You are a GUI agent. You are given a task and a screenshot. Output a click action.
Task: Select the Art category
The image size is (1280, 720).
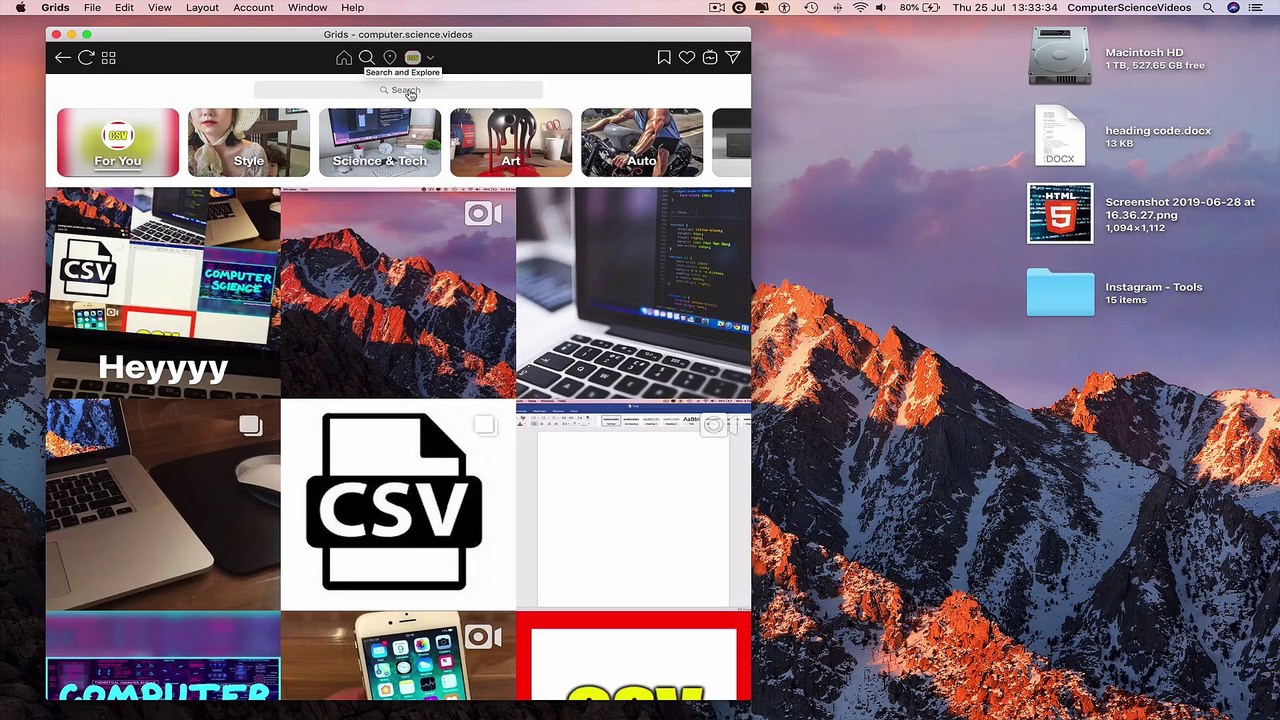[x=511, y=143]
